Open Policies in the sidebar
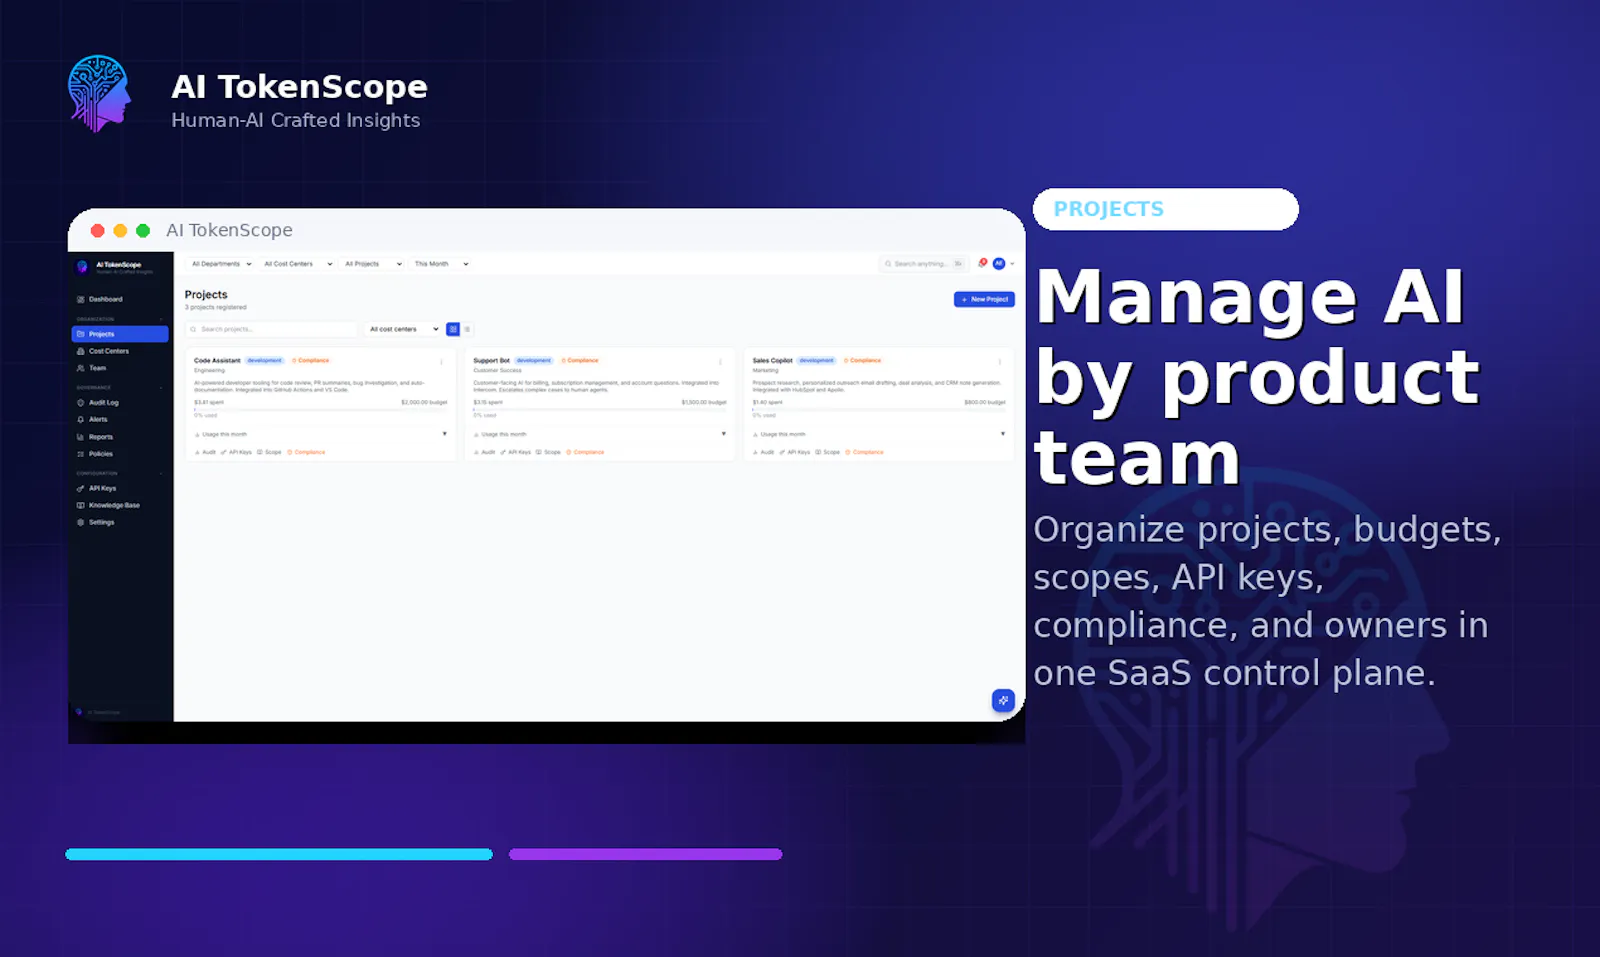The height and width of the screenshot is (957, 1600). [95, 454]
